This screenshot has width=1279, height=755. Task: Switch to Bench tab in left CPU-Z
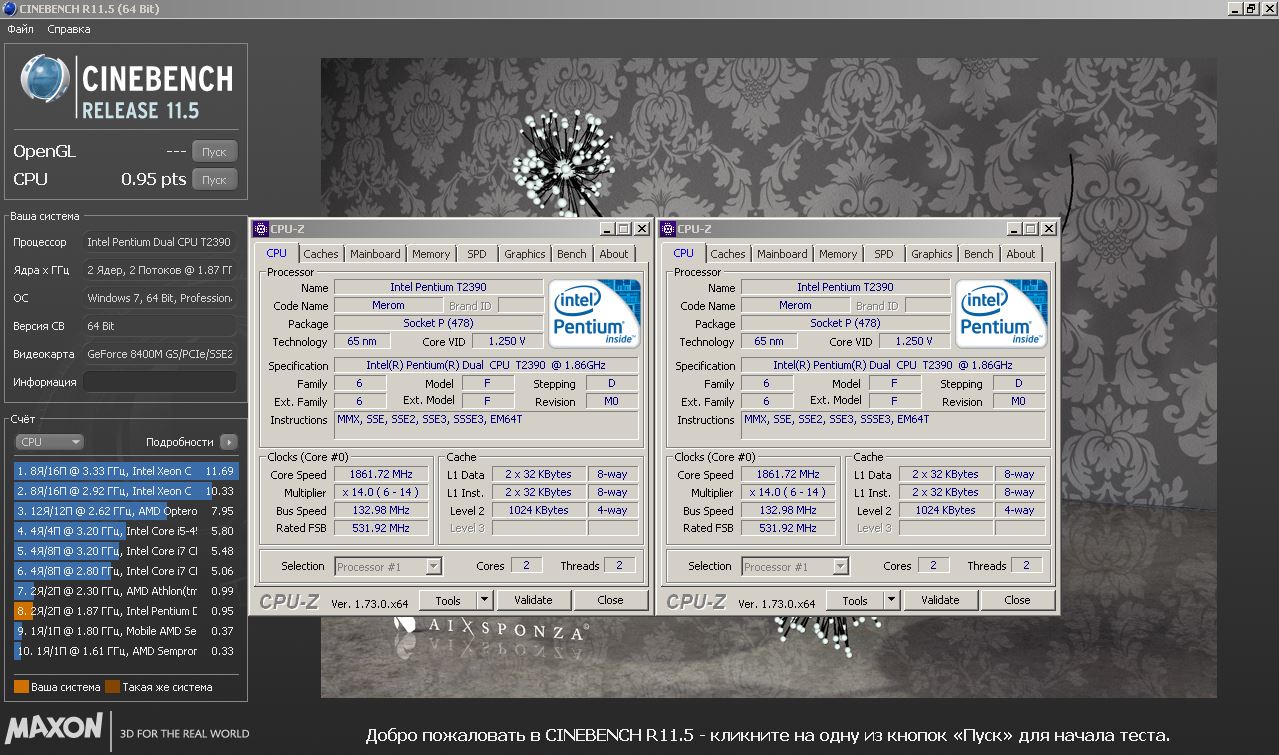(572, 254)
